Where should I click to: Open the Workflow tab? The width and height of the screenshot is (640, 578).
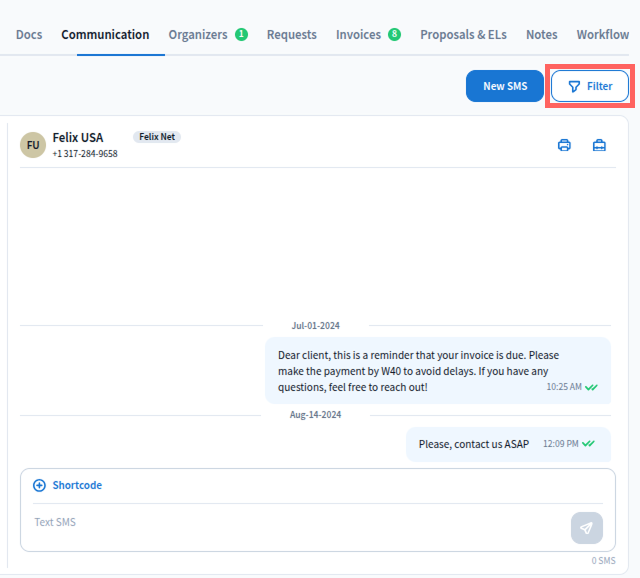602,34
